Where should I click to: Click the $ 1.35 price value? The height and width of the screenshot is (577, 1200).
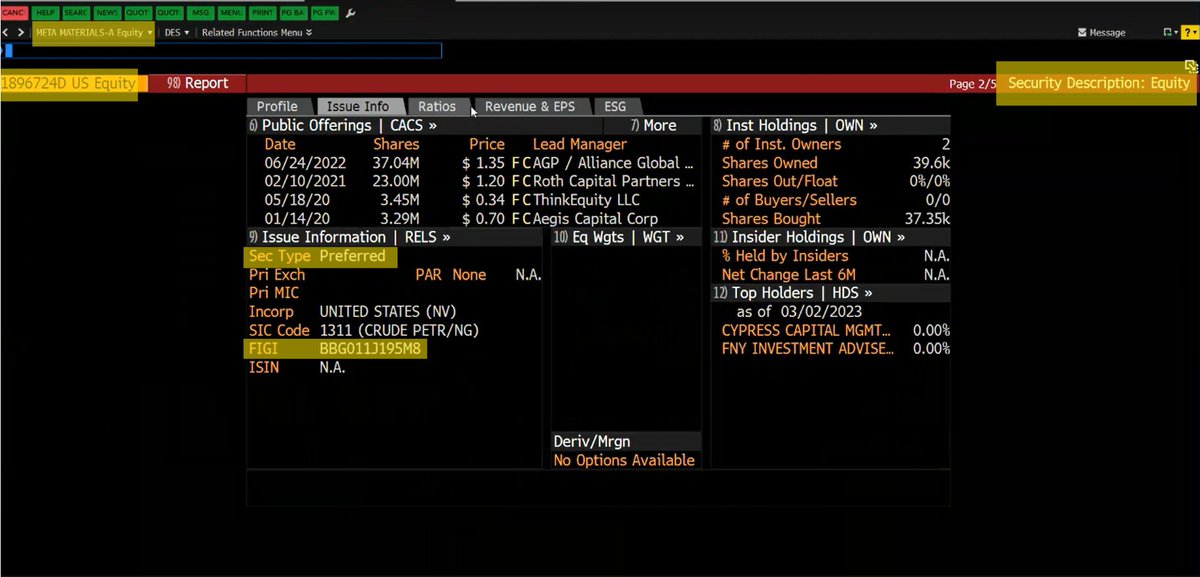point(484,163)
